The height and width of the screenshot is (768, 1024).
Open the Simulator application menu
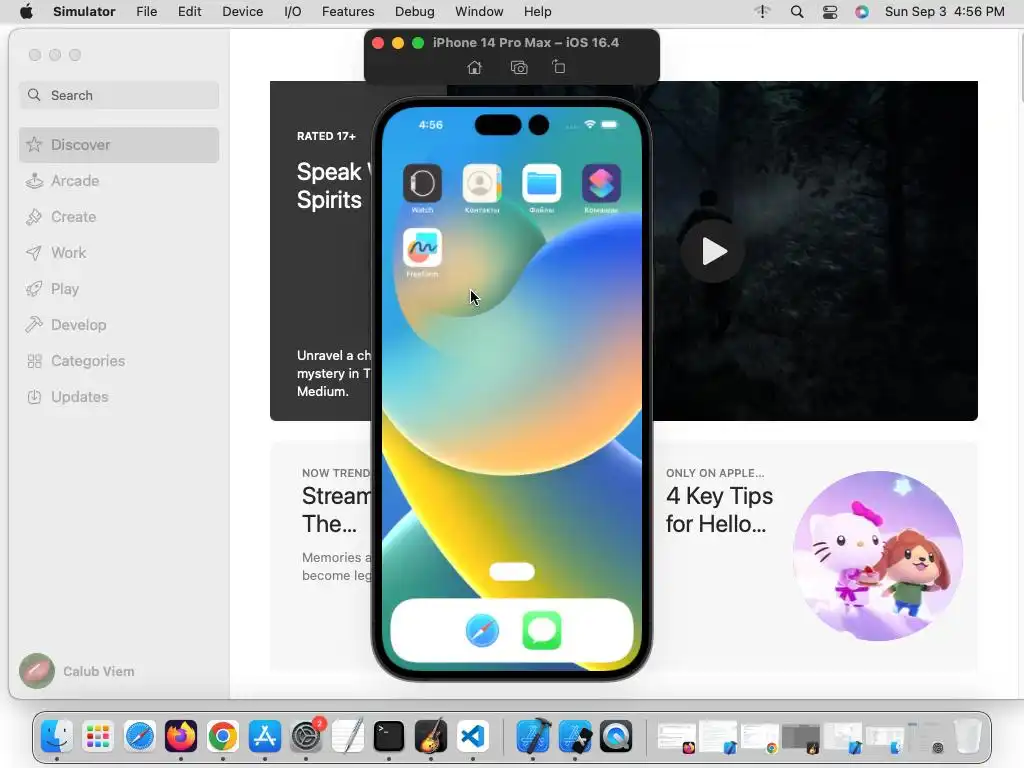pos(84,12)
